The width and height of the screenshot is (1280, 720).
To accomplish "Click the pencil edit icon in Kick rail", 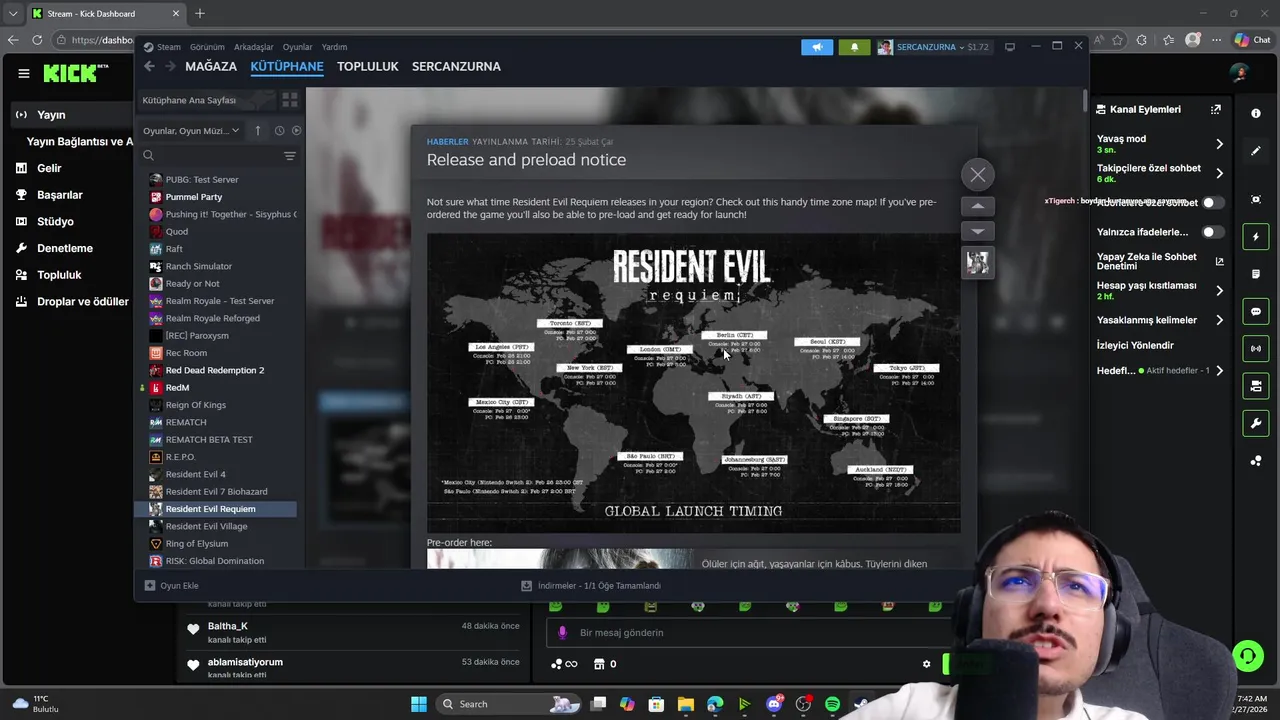I will (1256, 151).
